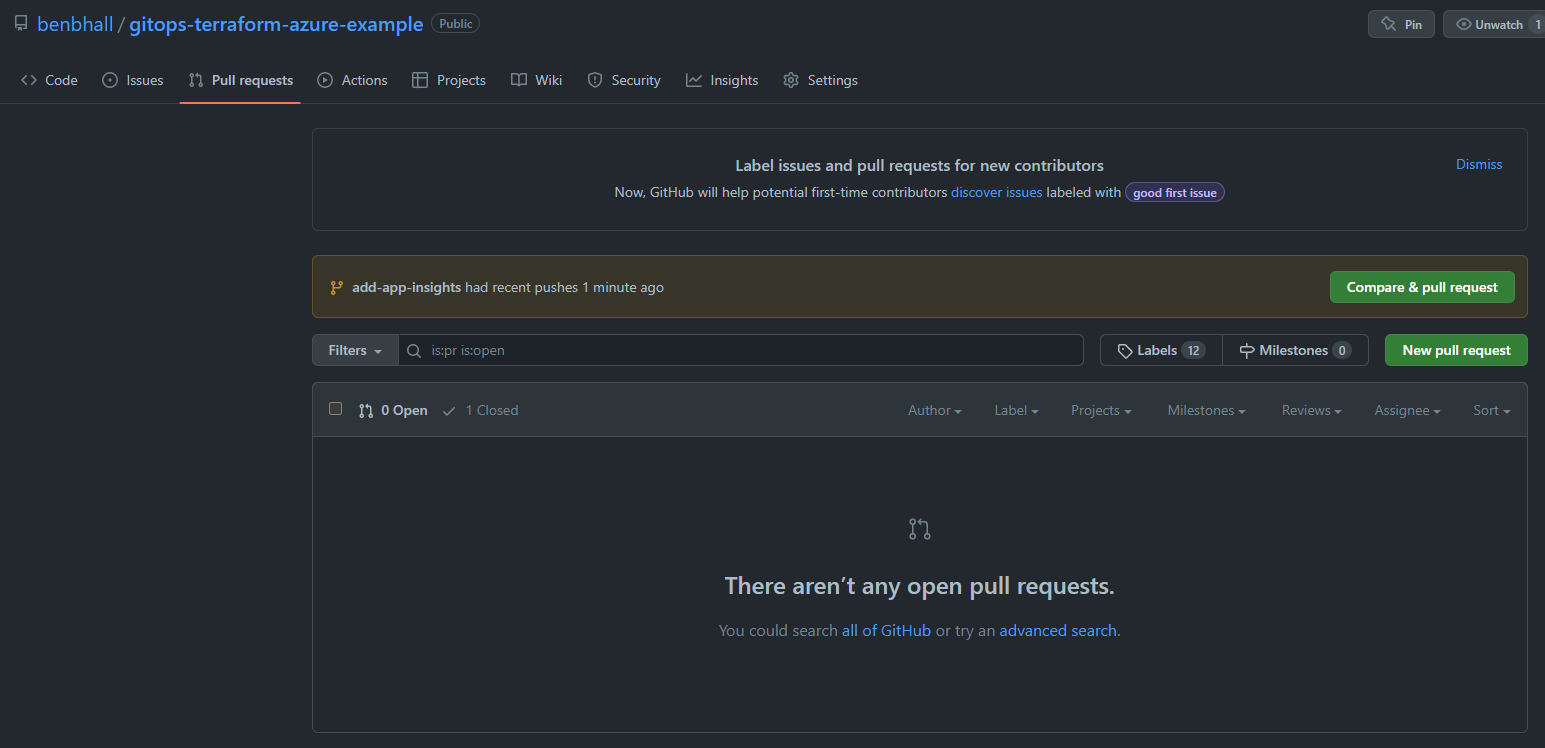Follow the 'discover issues' link
Screen dimensions: 1545x748
click(996, 192)
